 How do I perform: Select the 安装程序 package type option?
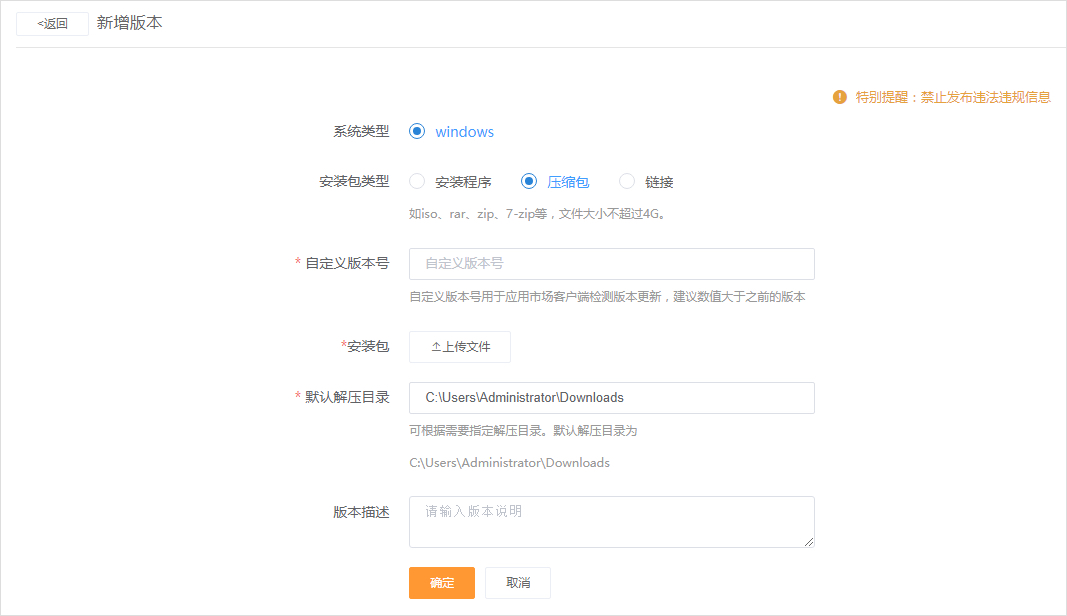point(416,181)
